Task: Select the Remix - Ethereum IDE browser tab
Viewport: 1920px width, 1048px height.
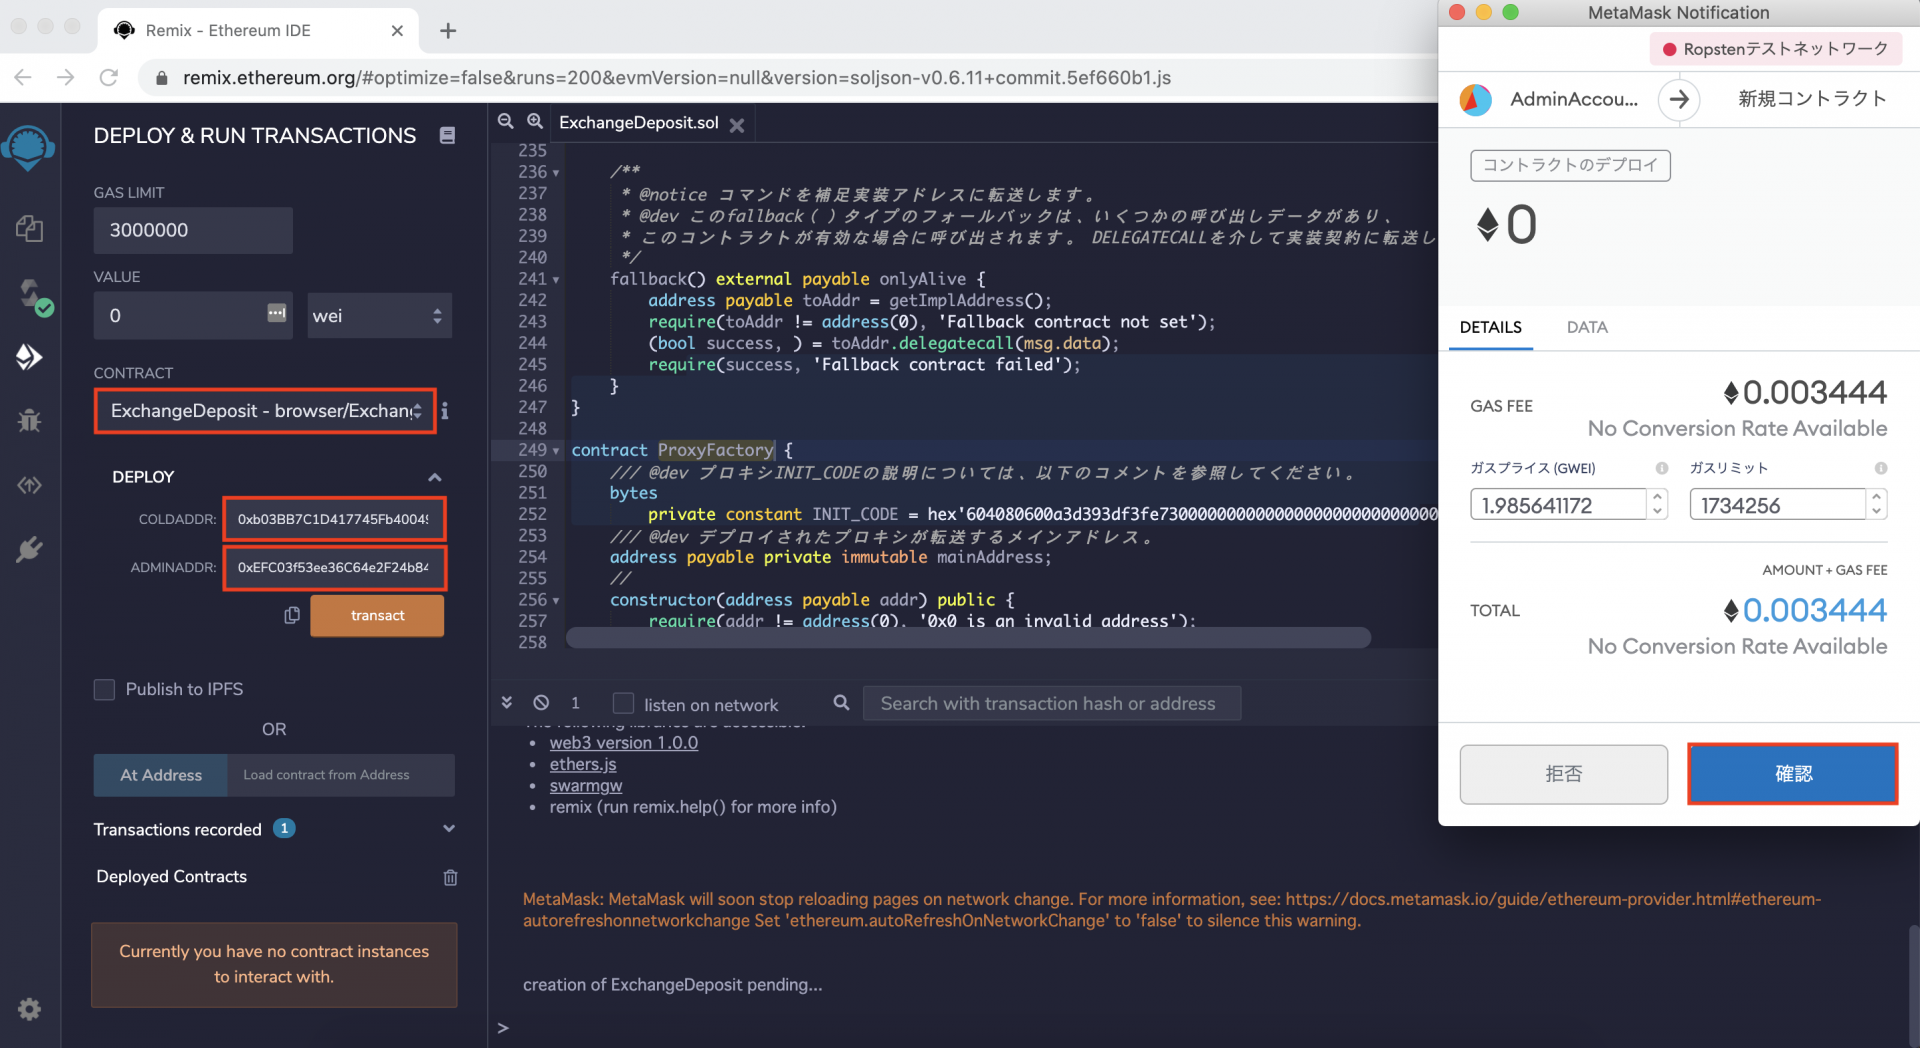Action: (259, 31)
